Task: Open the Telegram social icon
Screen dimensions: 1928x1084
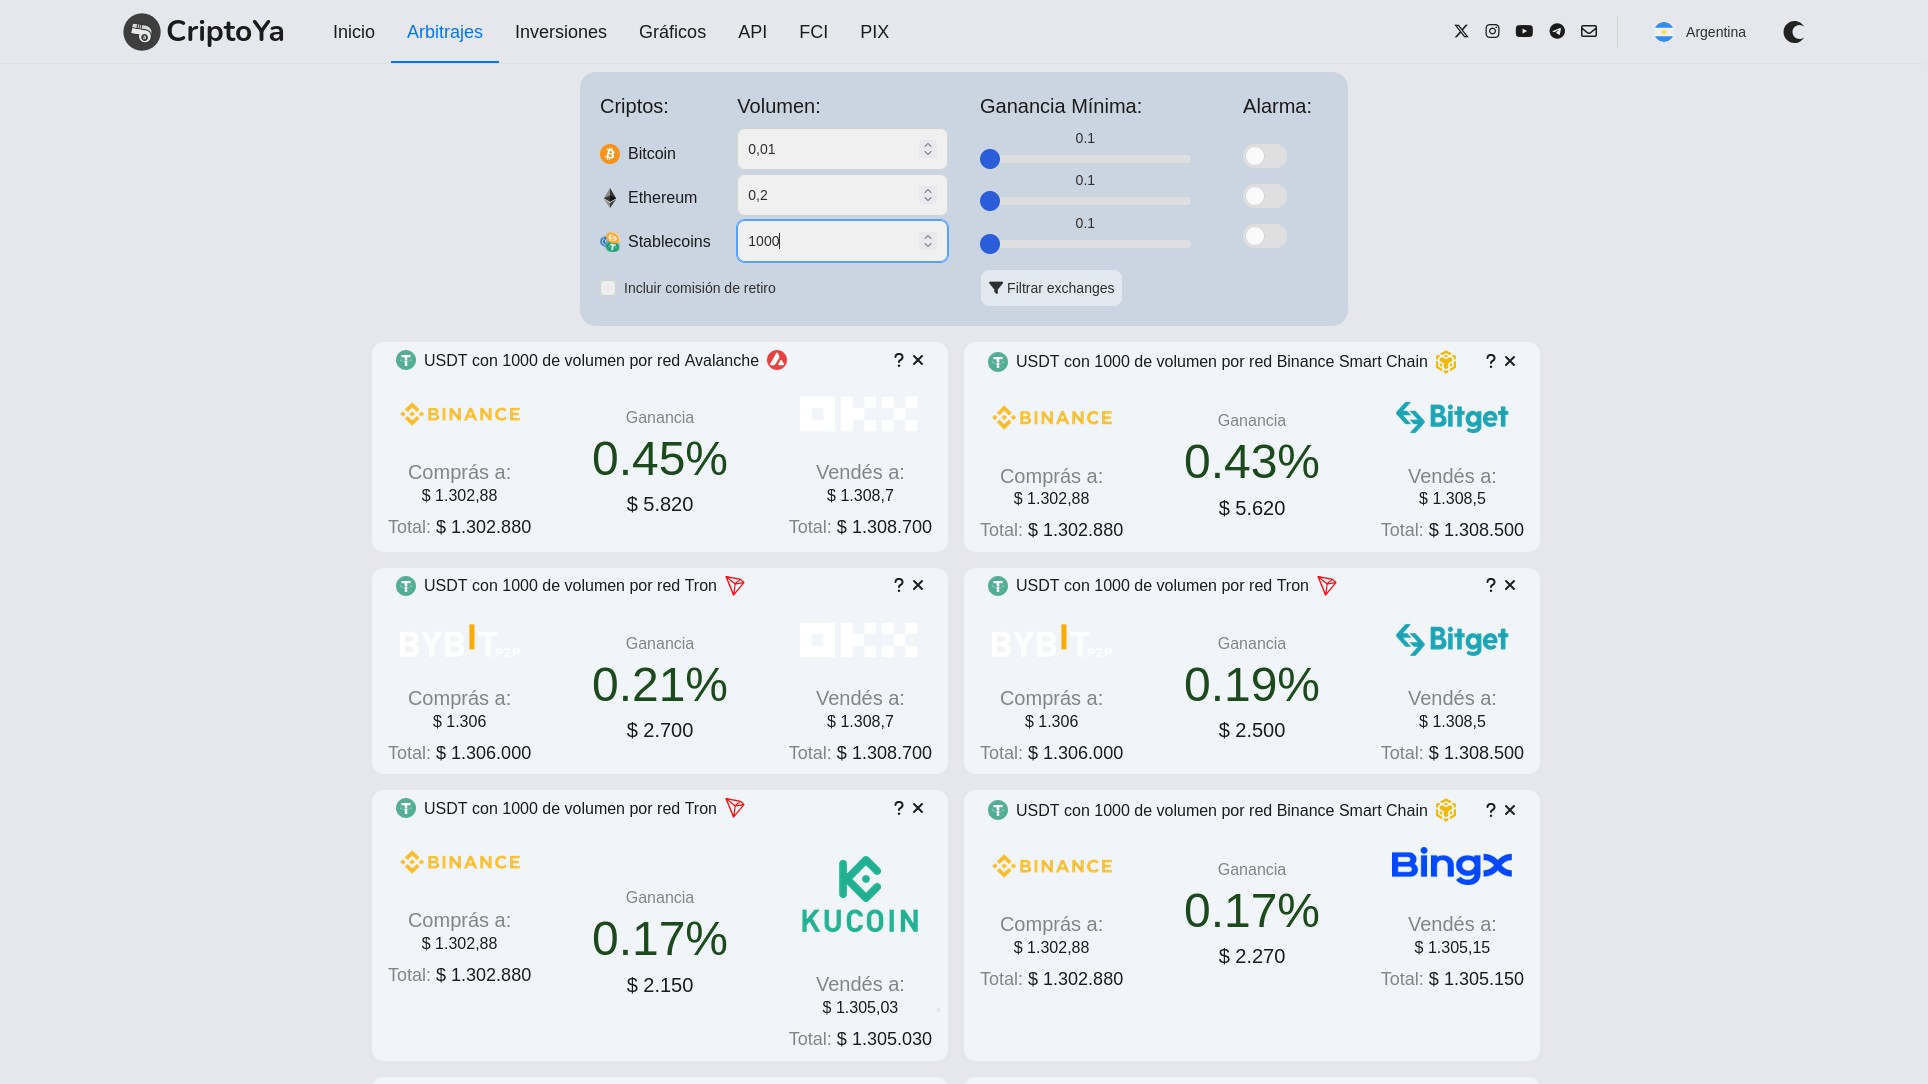Action: tap(1557, 31)
